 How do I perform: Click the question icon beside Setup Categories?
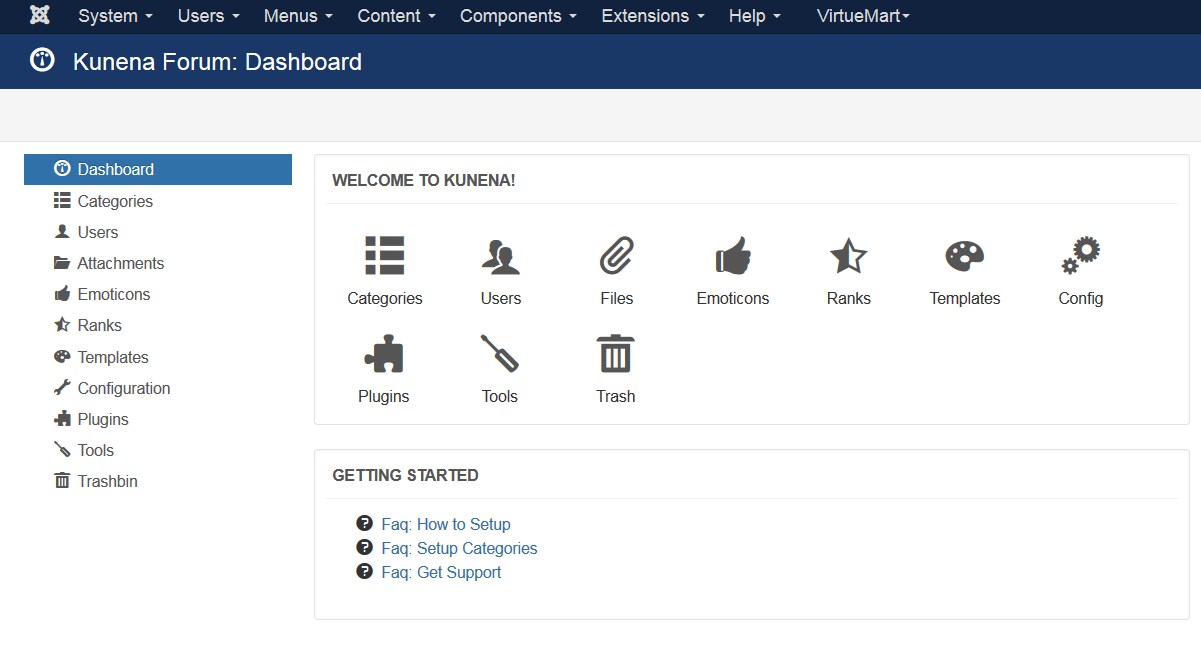(365, 547)
